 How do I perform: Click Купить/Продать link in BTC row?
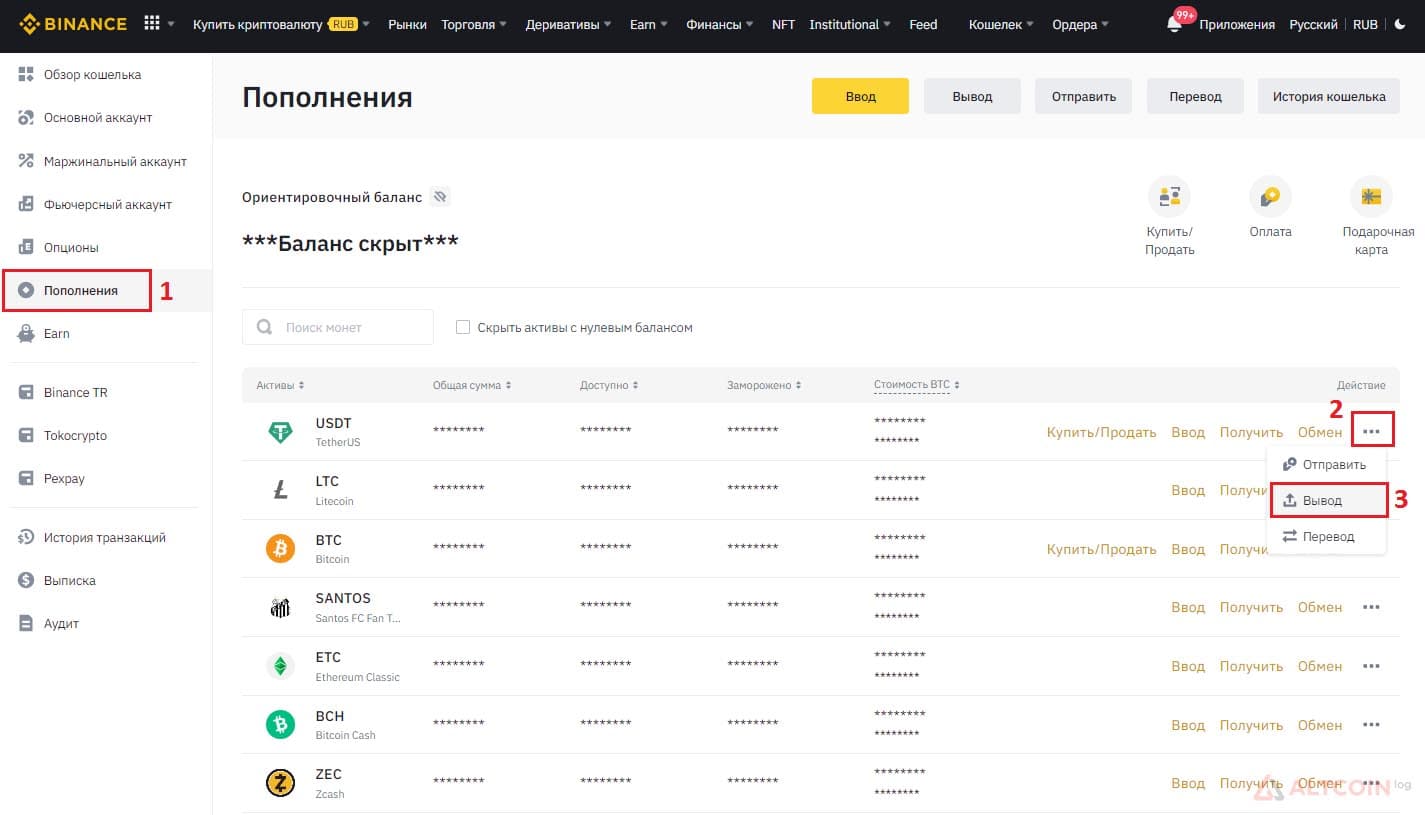click(x=1101, y=549)
